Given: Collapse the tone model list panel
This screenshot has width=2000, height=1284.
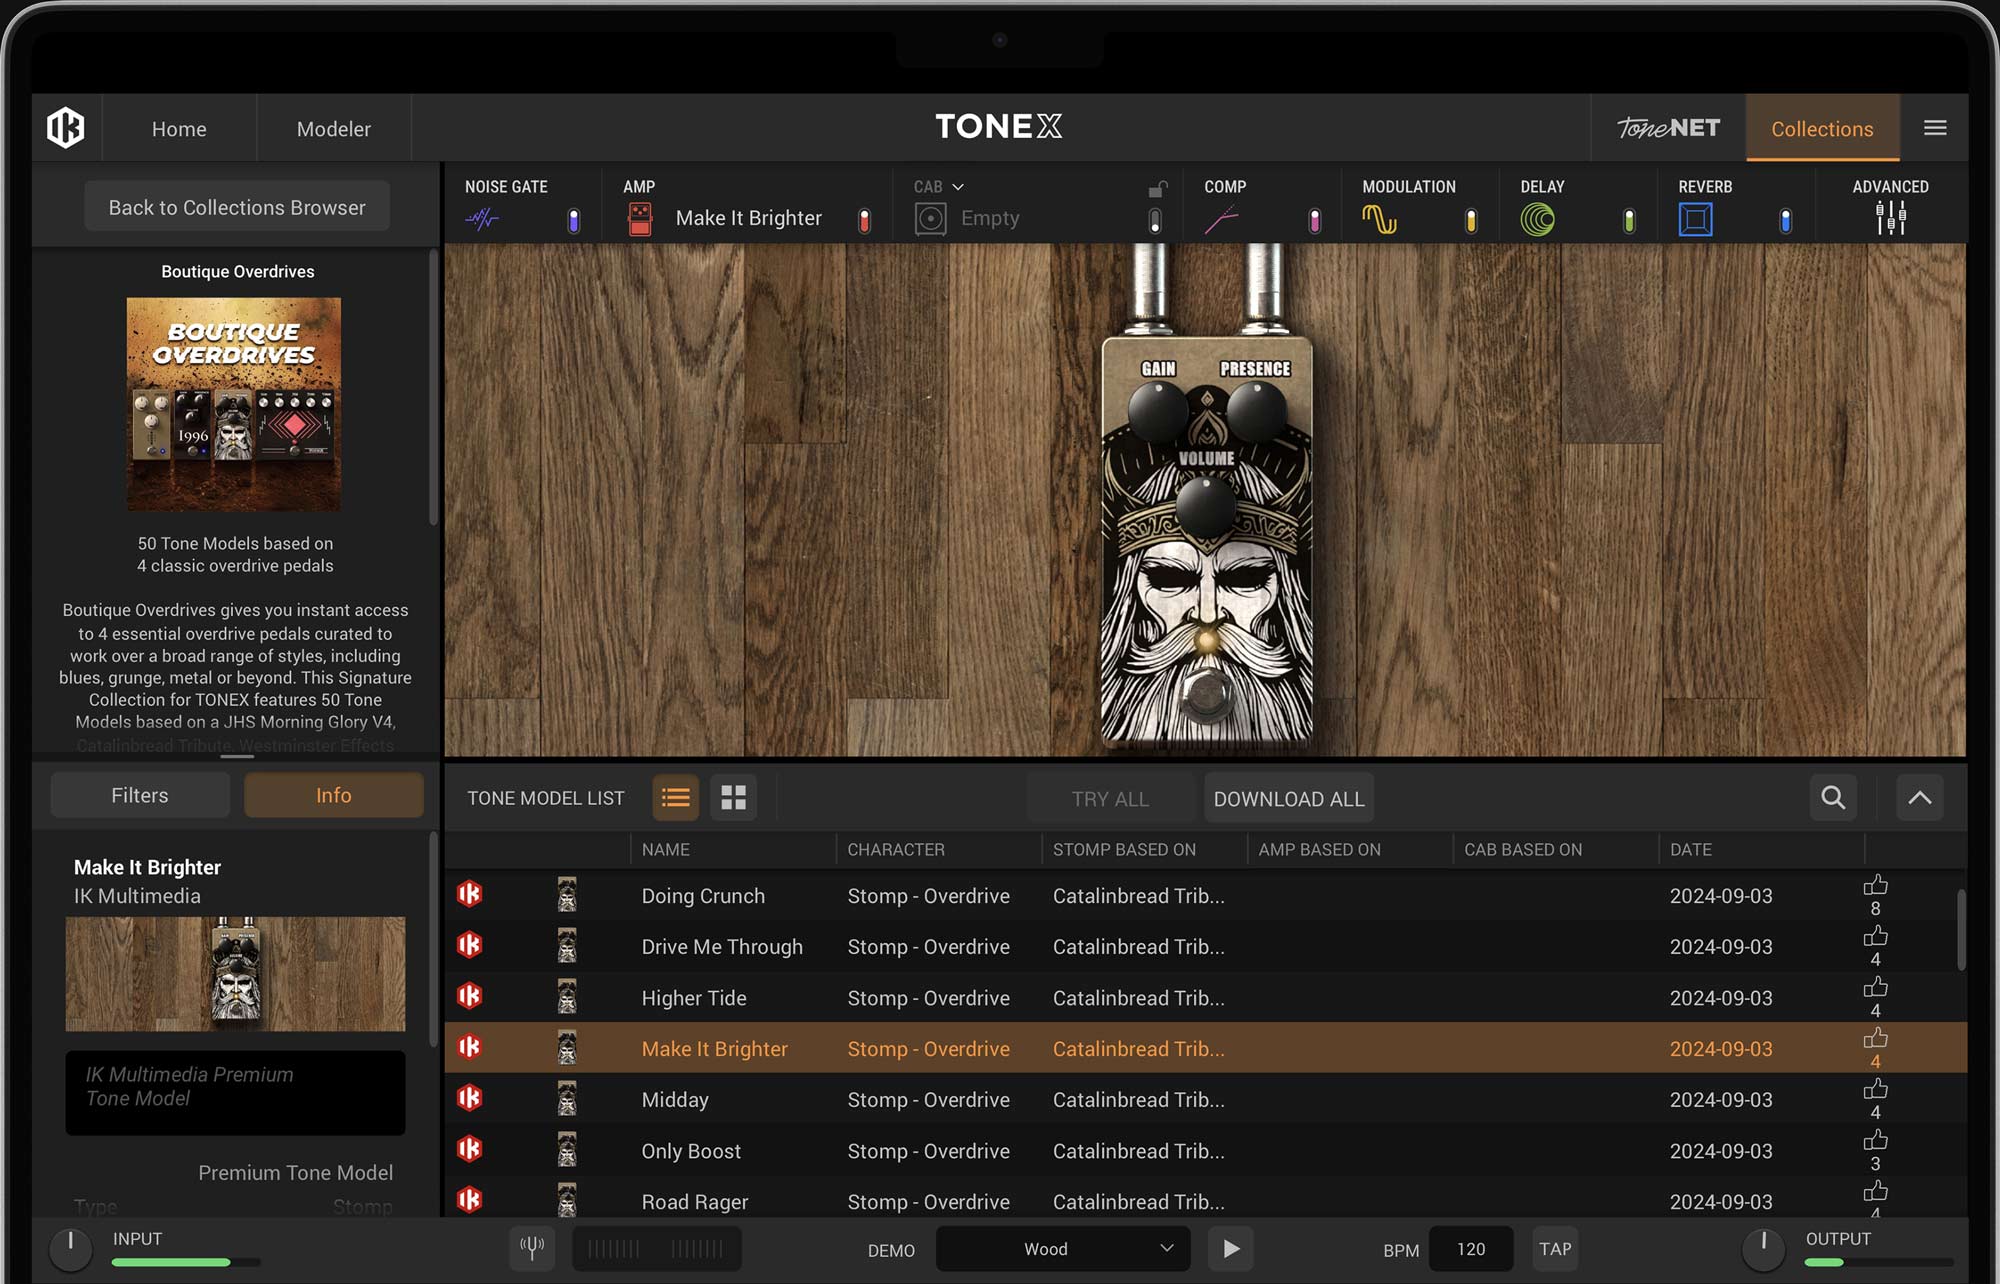Looking at the screenshot, I should click(x=1919, y=798).
